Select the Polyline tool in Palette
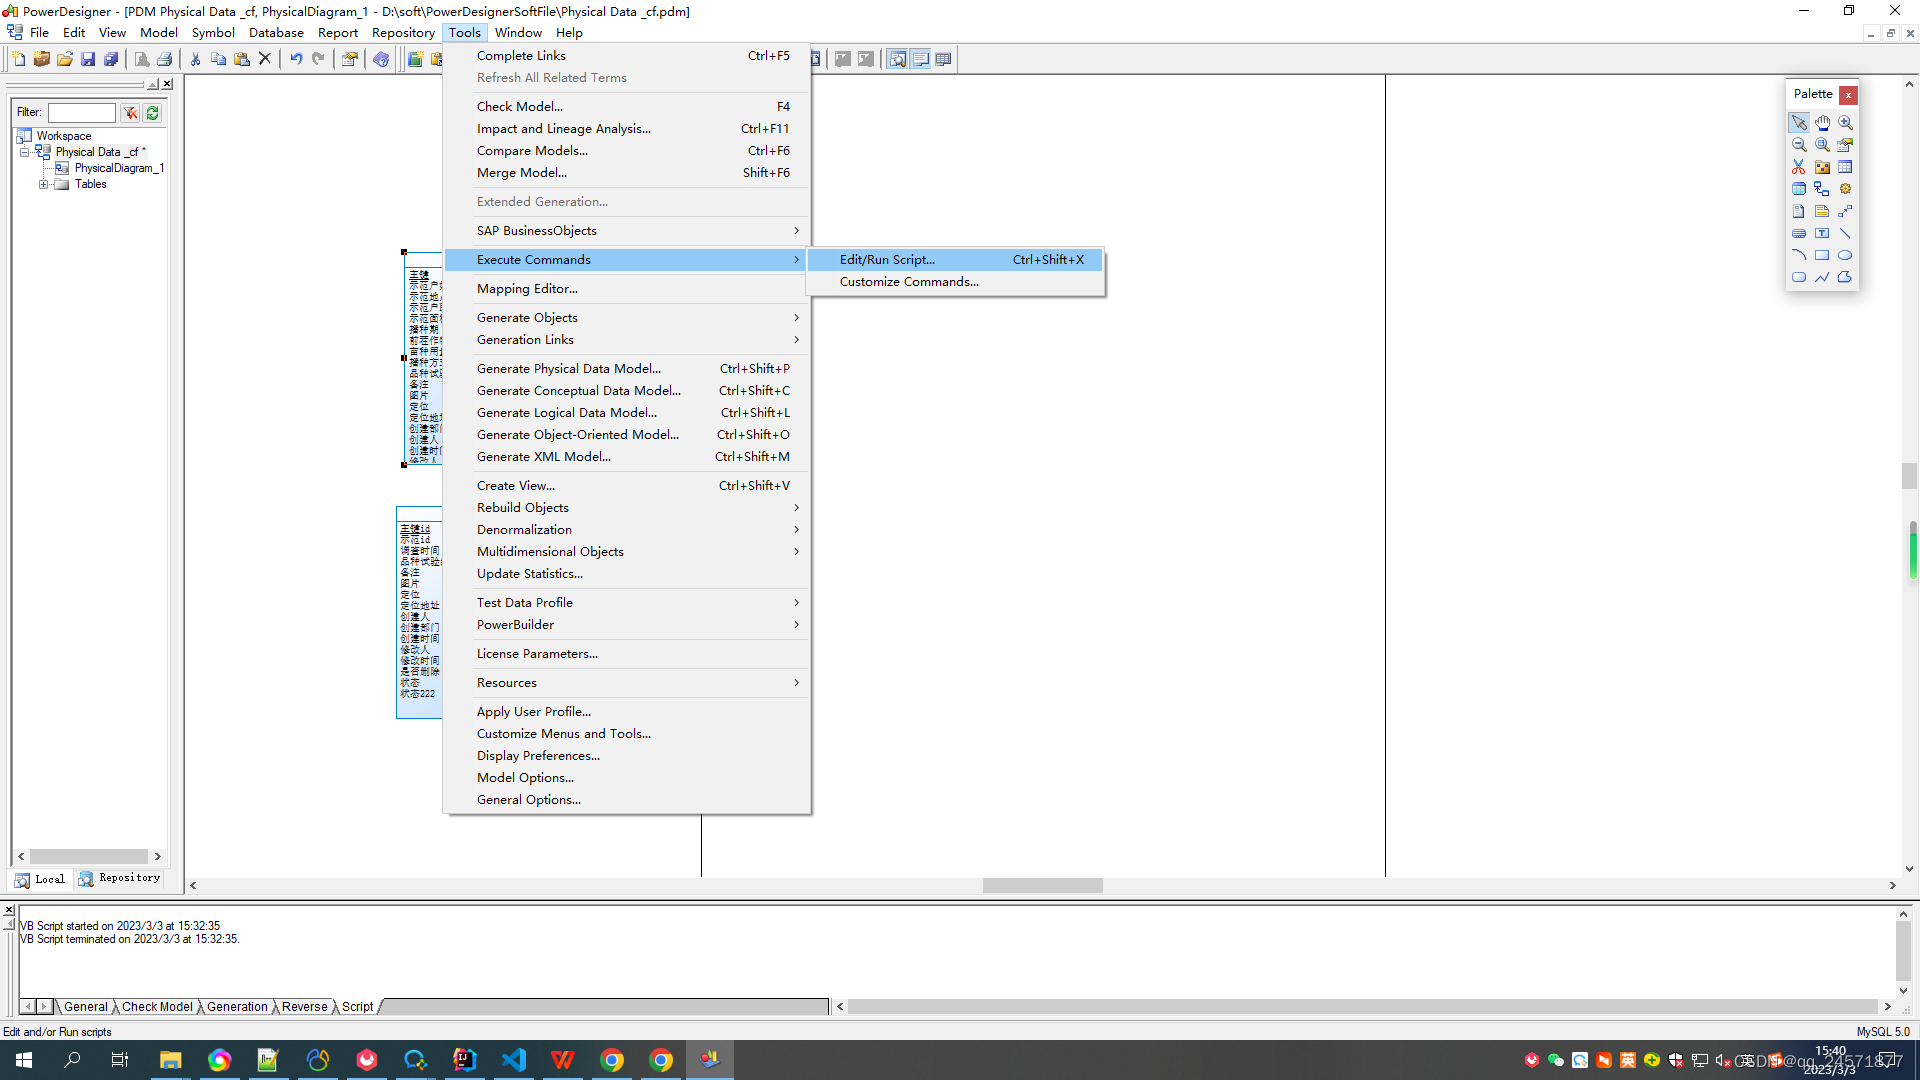 coord(1822,277)
